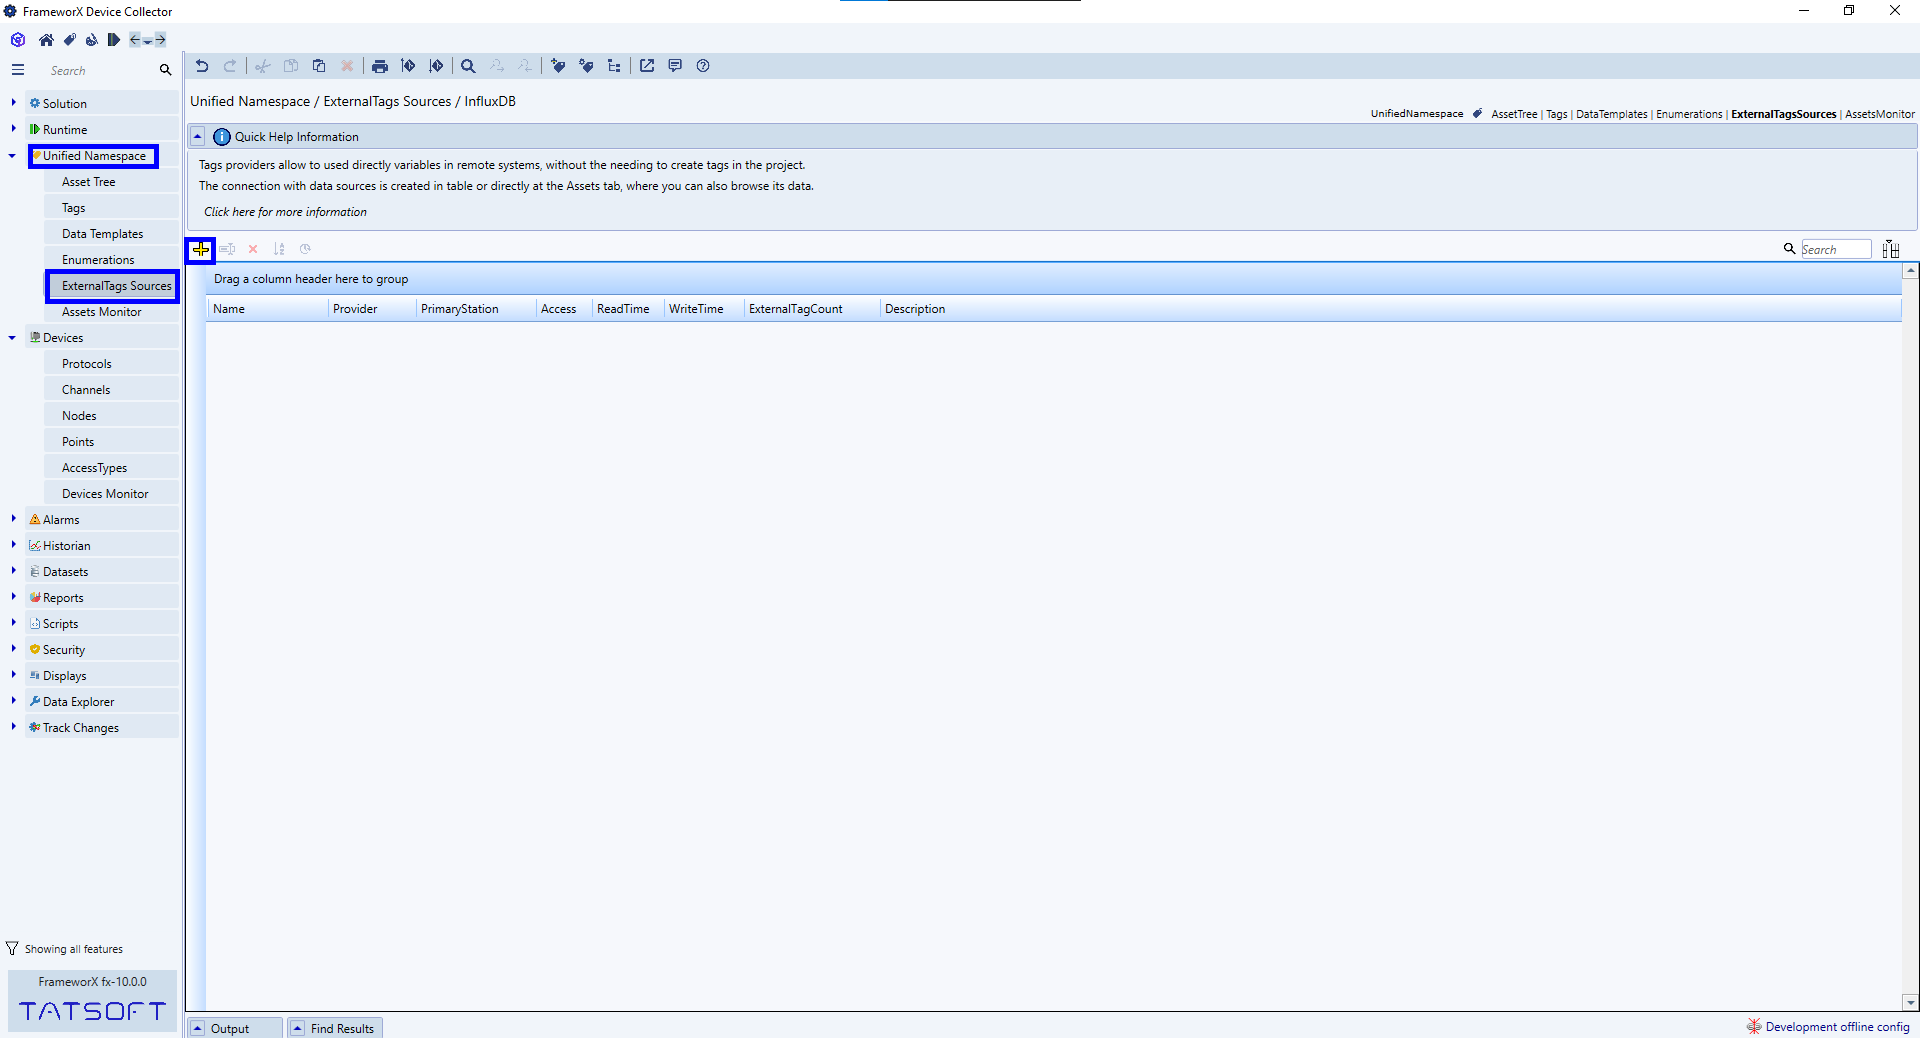
Task: Collapse the Quick Help Information panel
Action: click(198, 137)
